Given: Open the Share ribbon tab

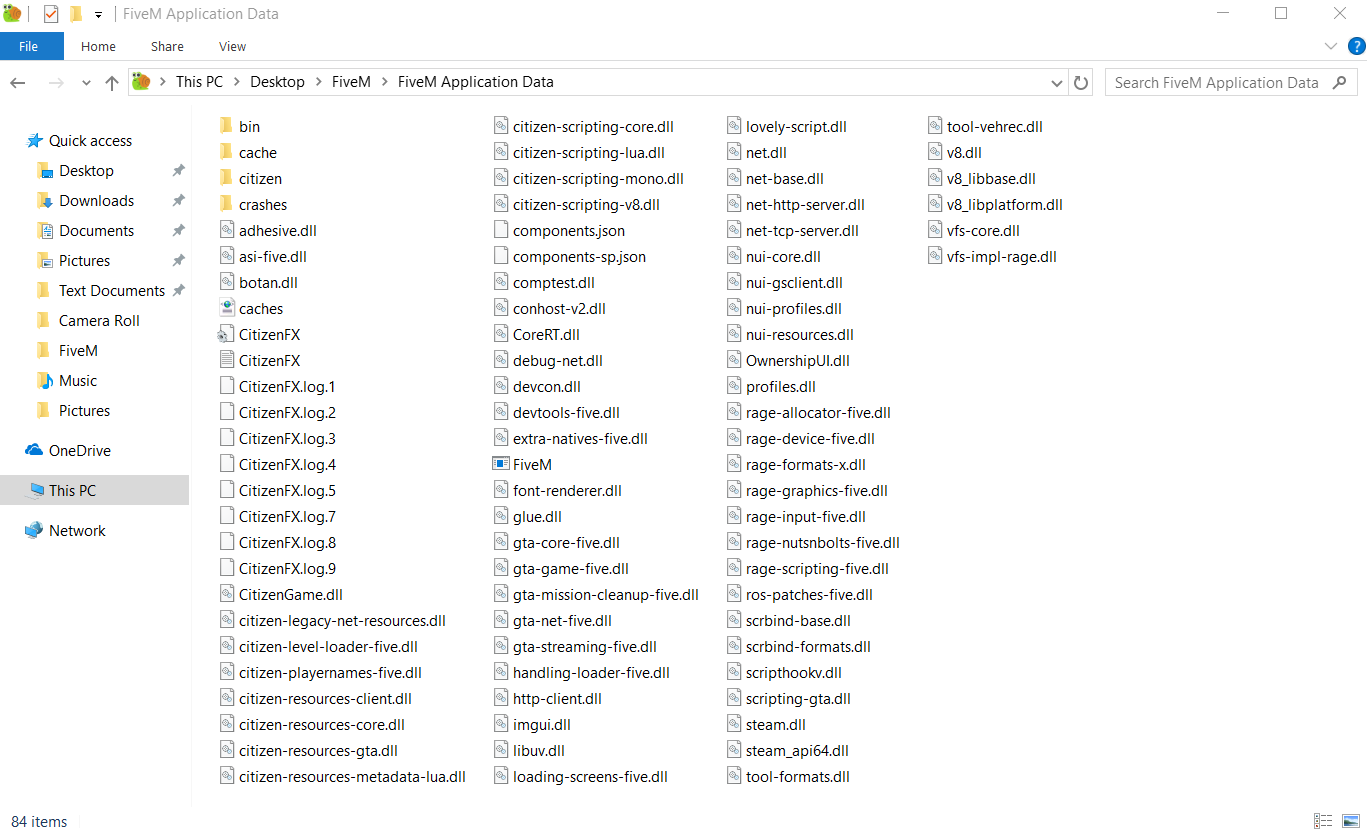Looking at the screenshot, I should click(167, 46).
